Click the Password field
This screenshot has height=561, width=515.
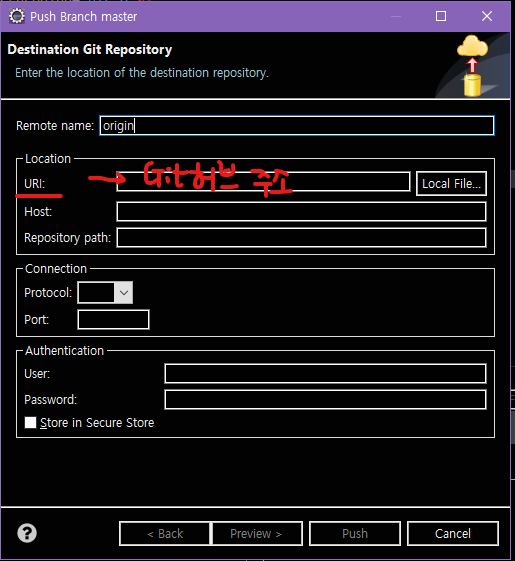(325, 400)
